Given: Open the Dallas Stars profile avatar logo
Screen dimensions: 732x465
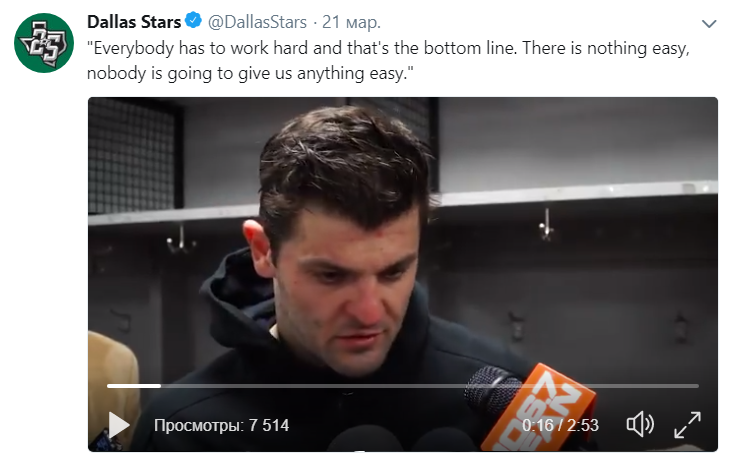Looking at the screenshot, I should point(44,42).
